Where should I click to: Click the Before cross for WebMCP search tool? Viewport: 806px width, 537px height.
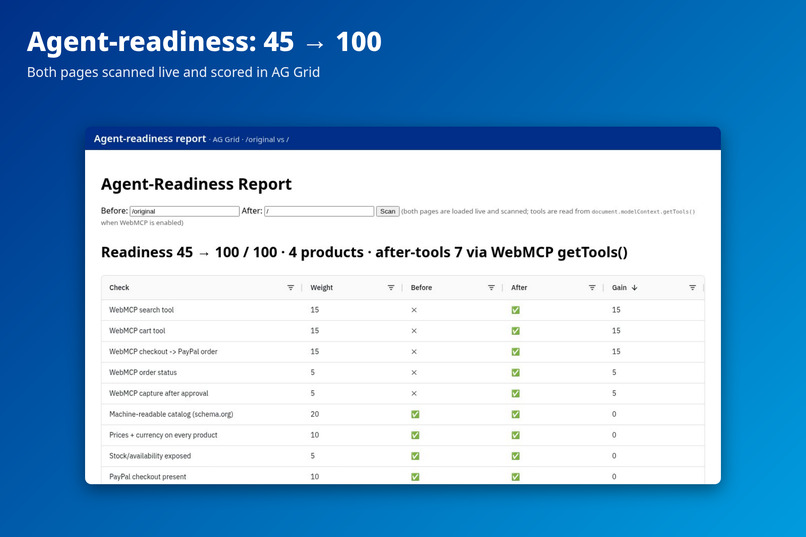414,310
